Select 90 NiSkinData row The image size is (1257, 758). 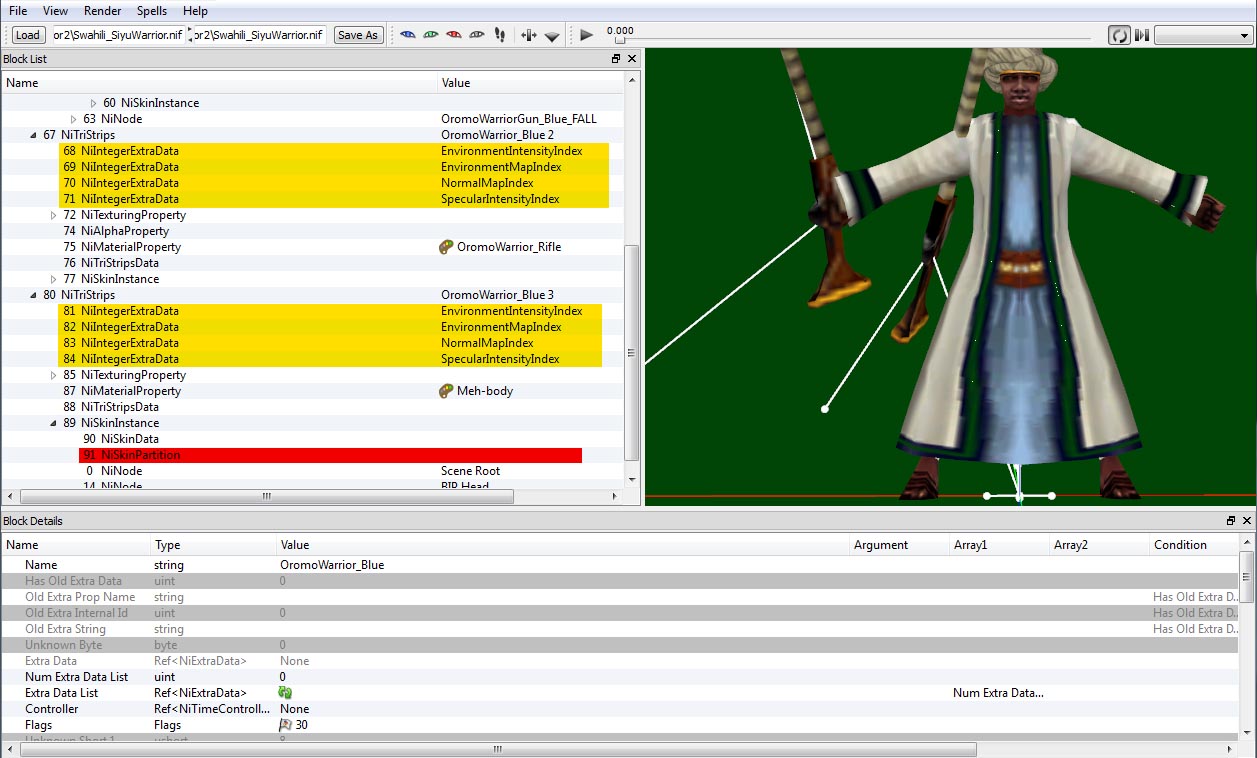click(312, 439)
